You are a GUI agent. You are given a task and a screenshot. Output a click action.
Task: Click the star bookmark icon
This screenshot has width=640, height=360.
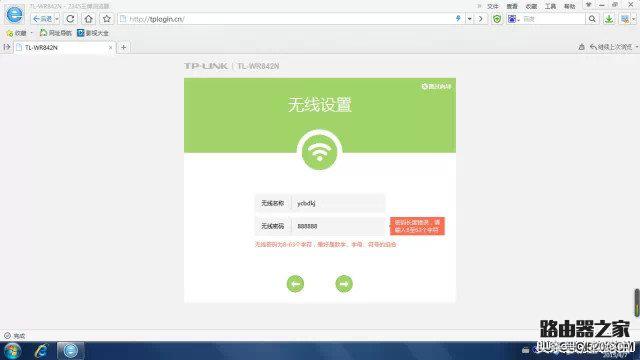coord(107,19)
